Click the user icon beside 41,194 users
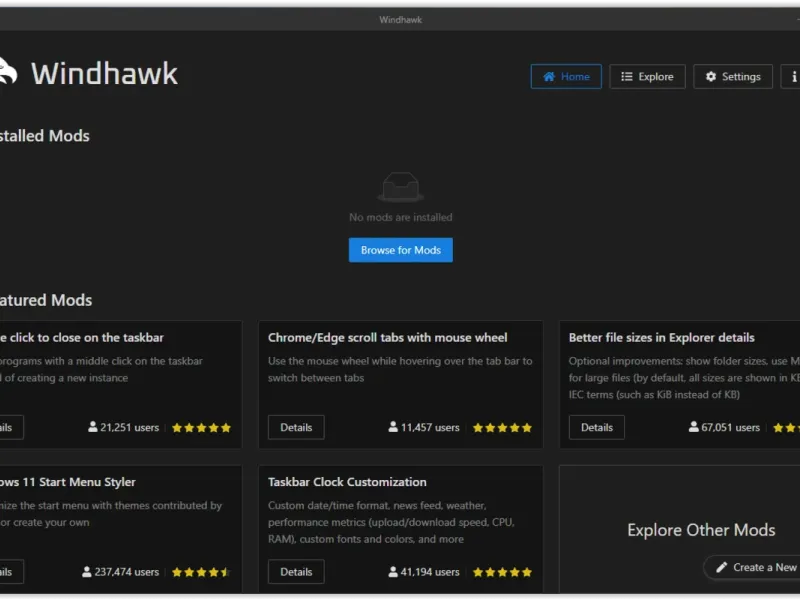Screen dimensions: 800x600 pos(393,571)
